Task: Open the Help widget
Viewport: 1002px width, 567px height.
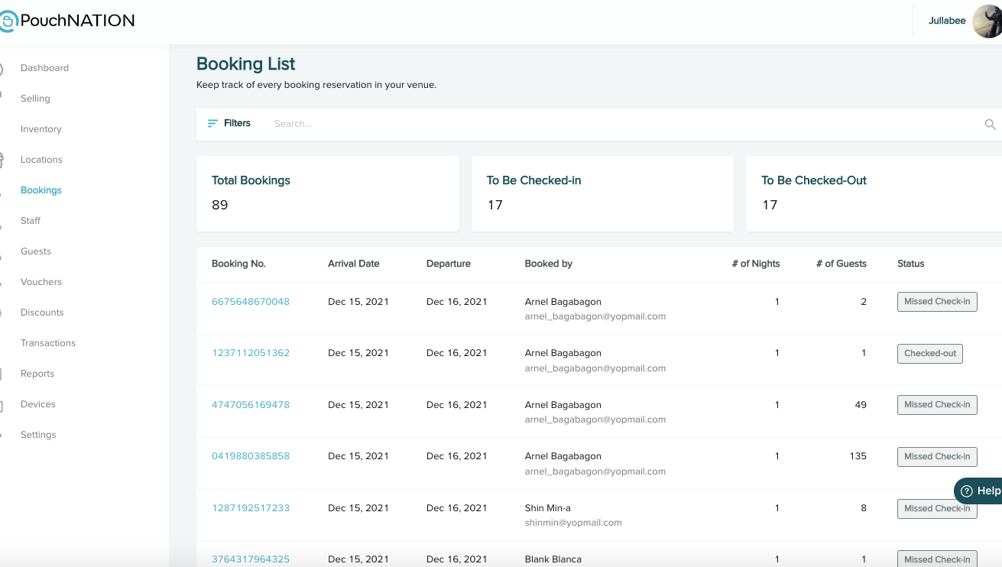Action: pyautogui.click(x=979, y=490)
